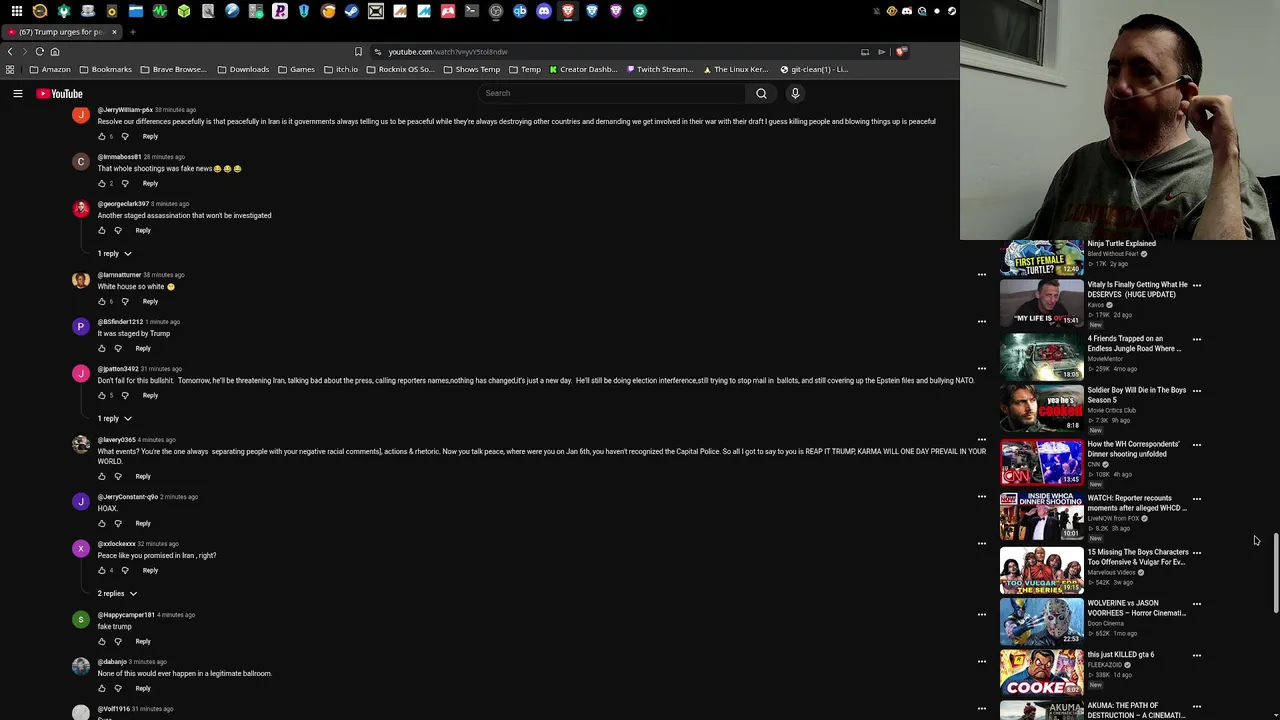Expand 2 replies under @xxlockexxx's comment

(x=117, y=594)
